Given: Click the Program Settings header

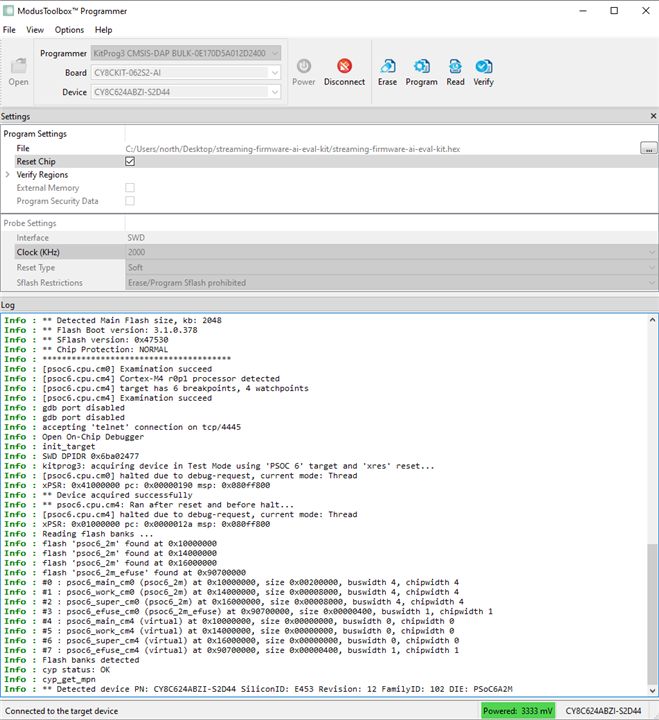Looking at the screenshot, I should click(x=35, y=134).
